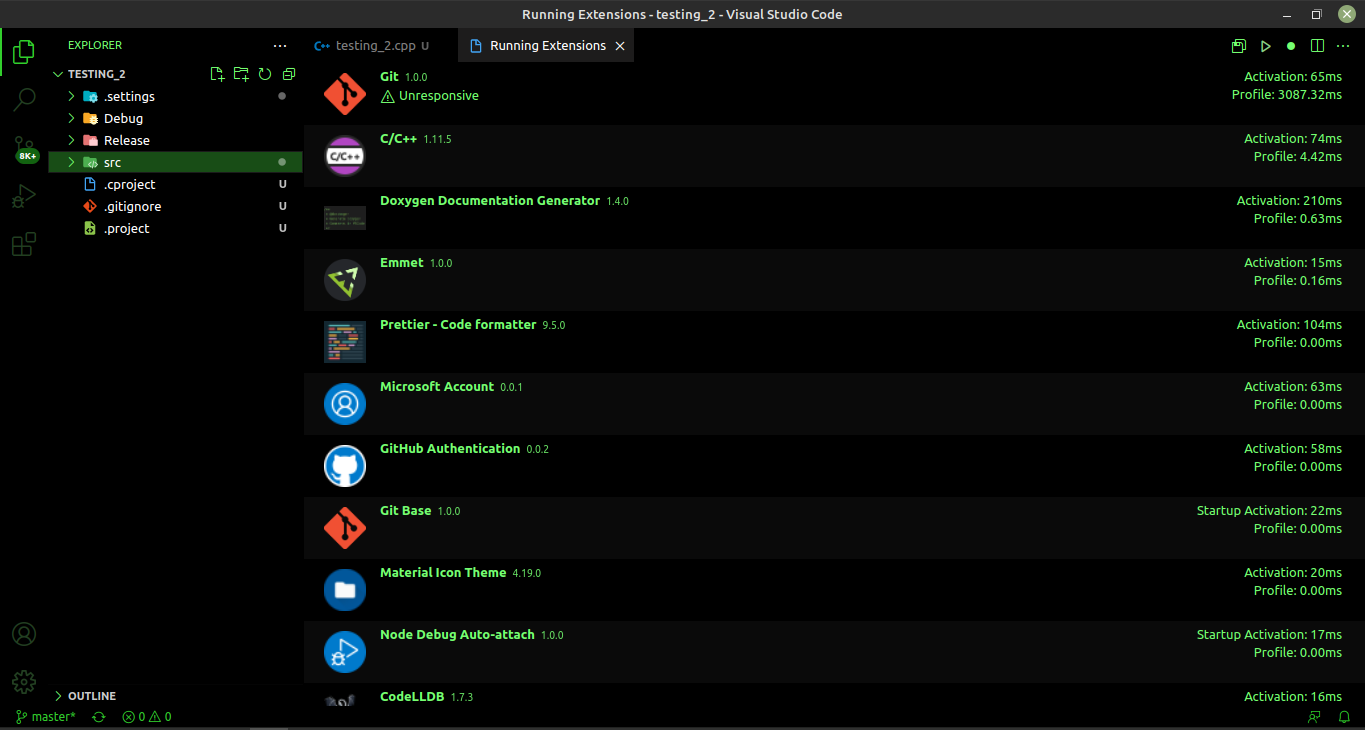Click the Git extension name
This screenshot has height=730, width=1365.
(389, 77)
